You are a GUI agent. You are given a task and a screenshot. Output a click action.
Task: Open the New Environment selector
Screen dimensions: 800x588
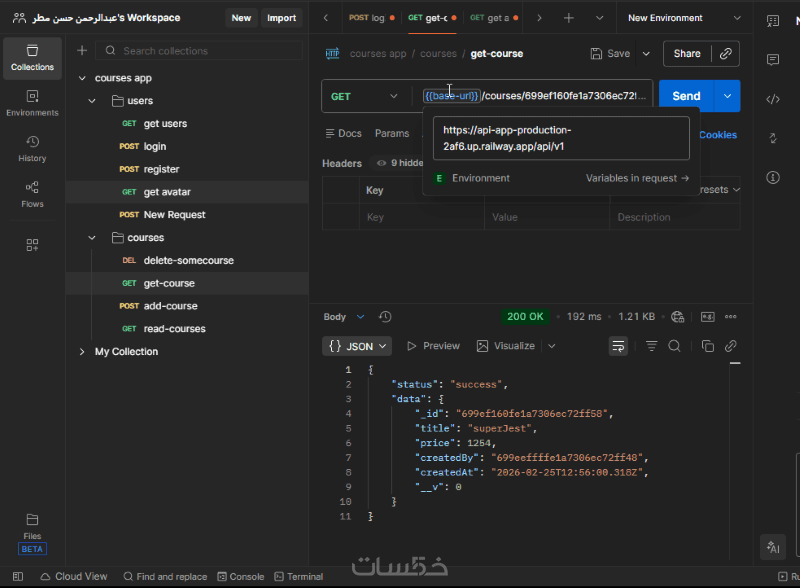pos(684,18)
